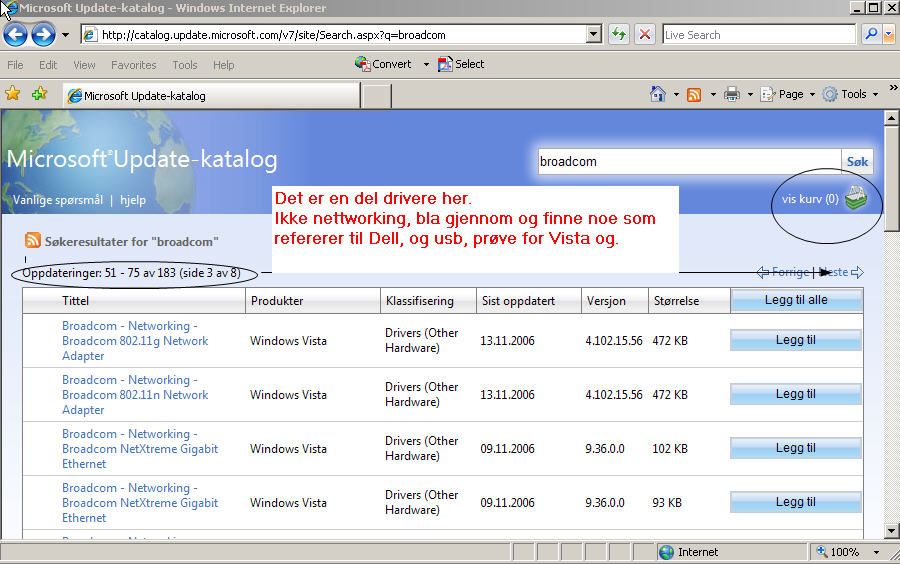Screen dimensions: 900x564
Task: Open the View menu
Action: pos(84,65)
